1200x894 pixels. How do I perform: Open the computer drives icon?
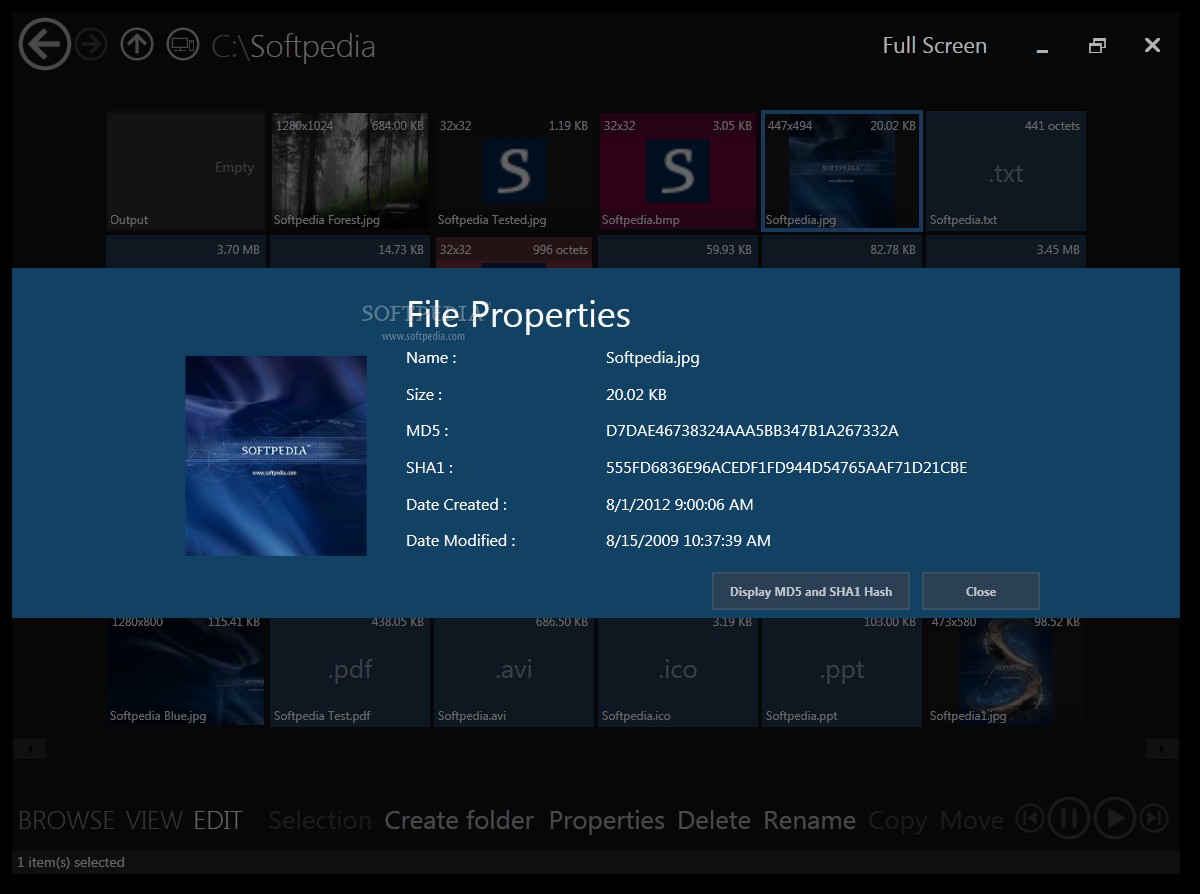[183, 45]
